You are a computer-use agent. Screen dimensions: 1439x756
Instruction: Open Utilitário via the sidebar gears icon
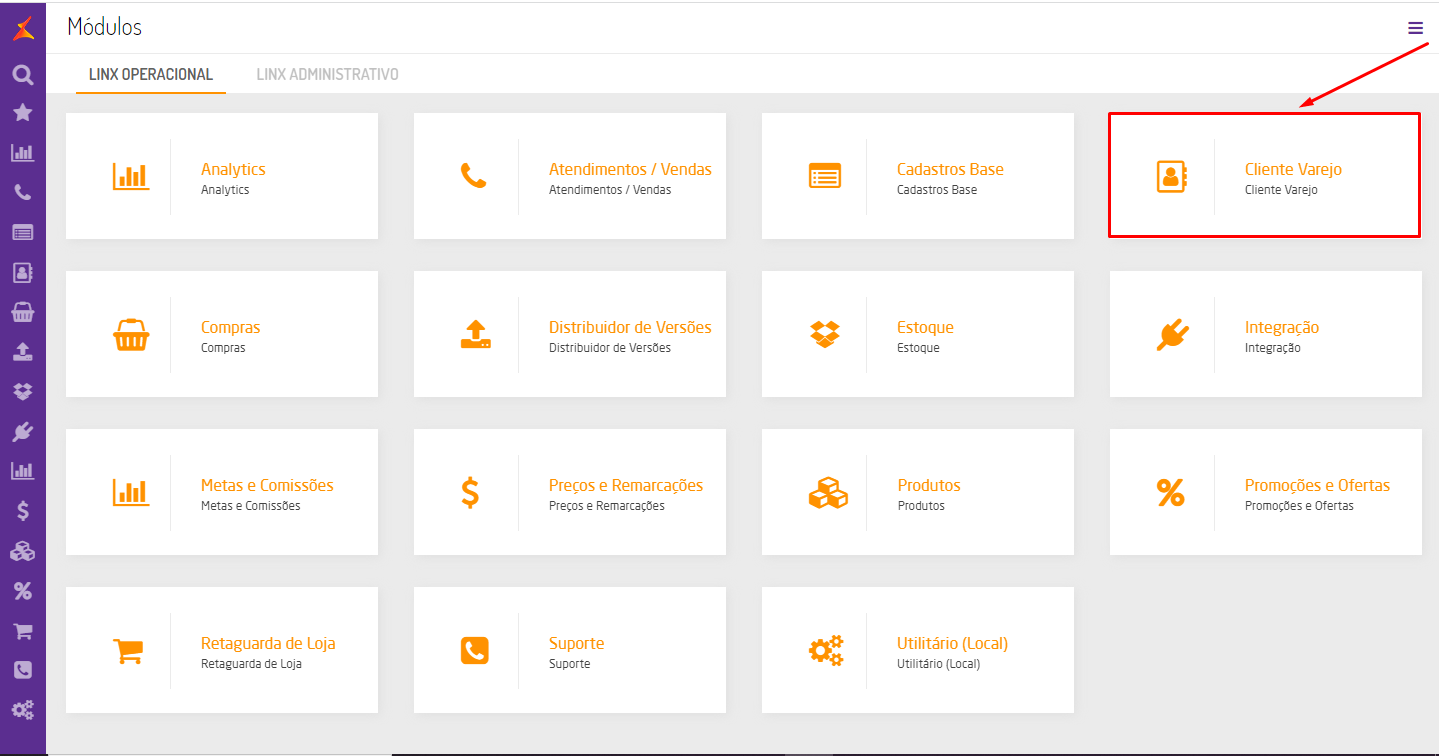pos(22,710)
